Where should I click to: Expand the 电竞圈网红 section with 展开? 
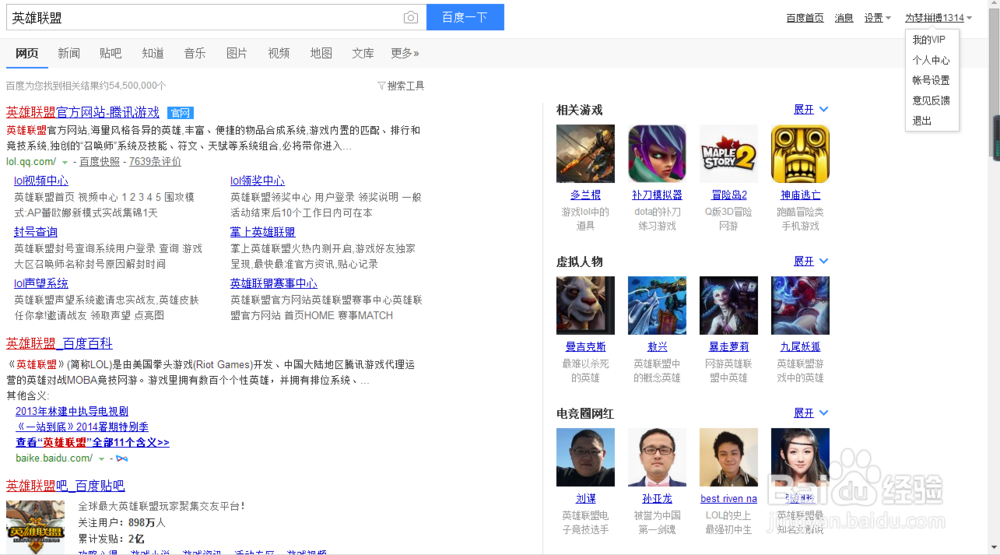coord(811,413)
